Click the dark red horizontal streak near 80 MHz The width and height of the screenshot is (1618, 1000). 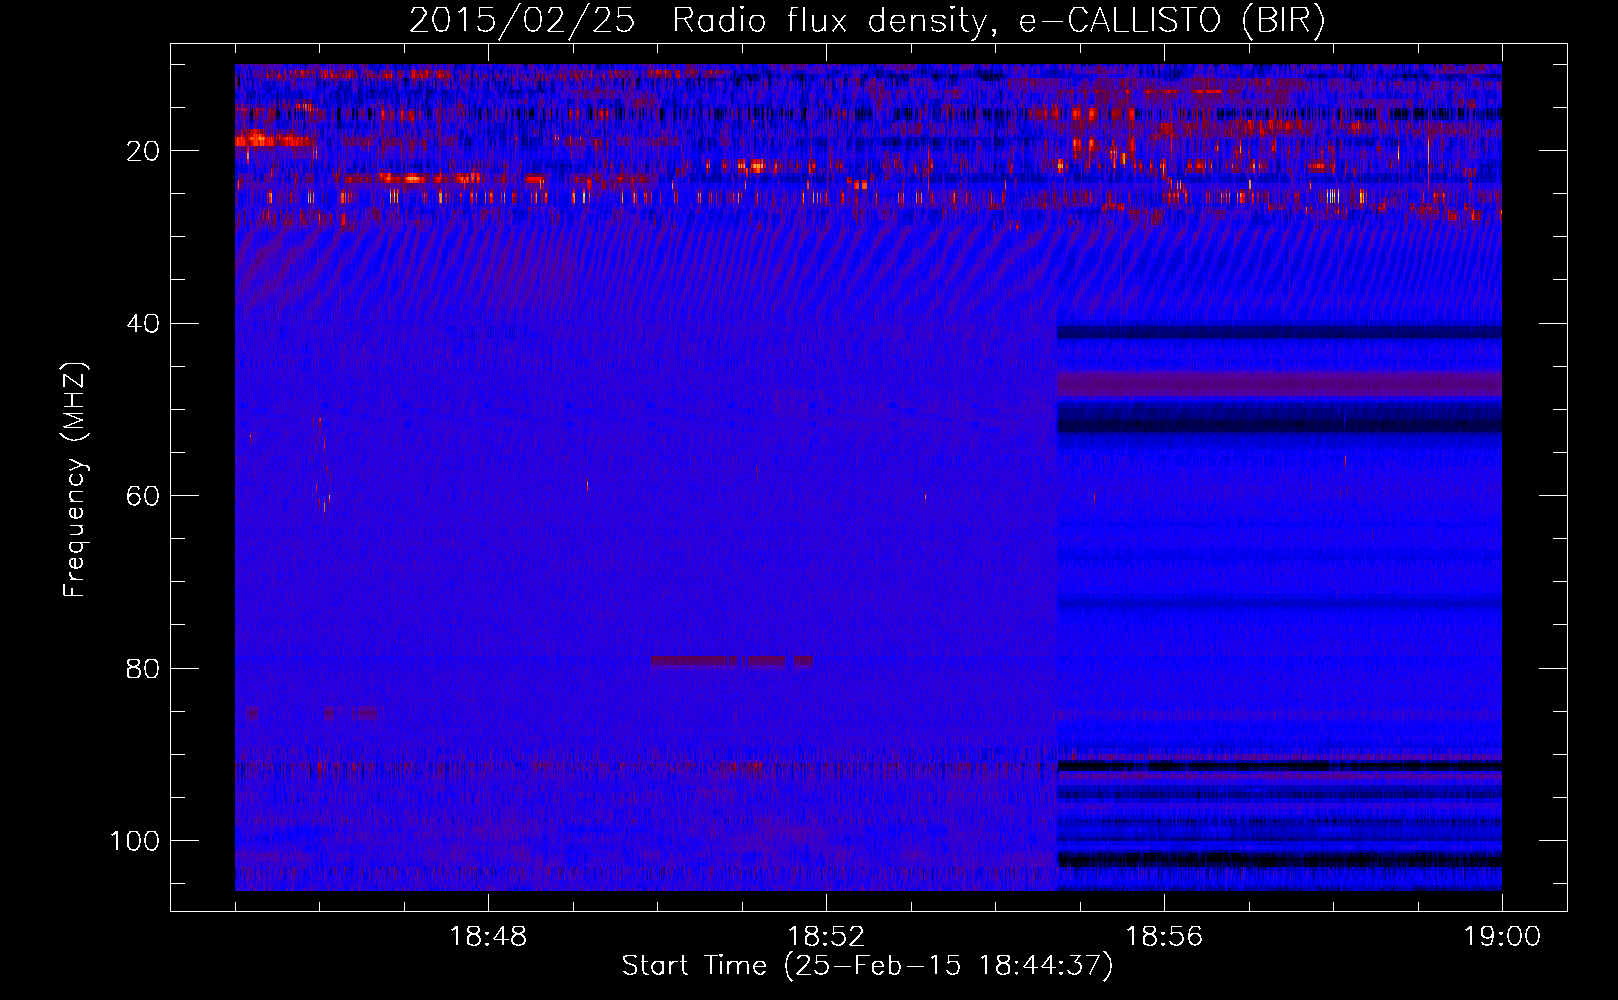[732, 661]
